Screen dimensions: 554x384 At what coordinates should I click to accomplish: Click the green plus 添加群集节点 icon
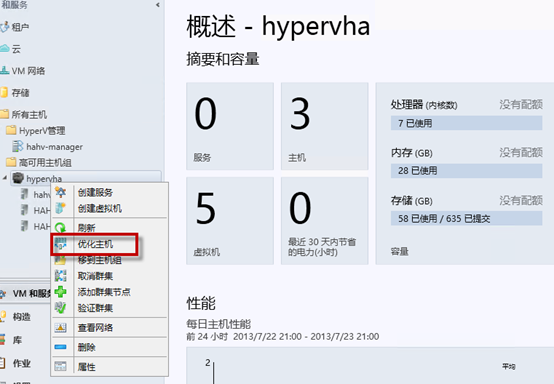click(x=60, y=292)
